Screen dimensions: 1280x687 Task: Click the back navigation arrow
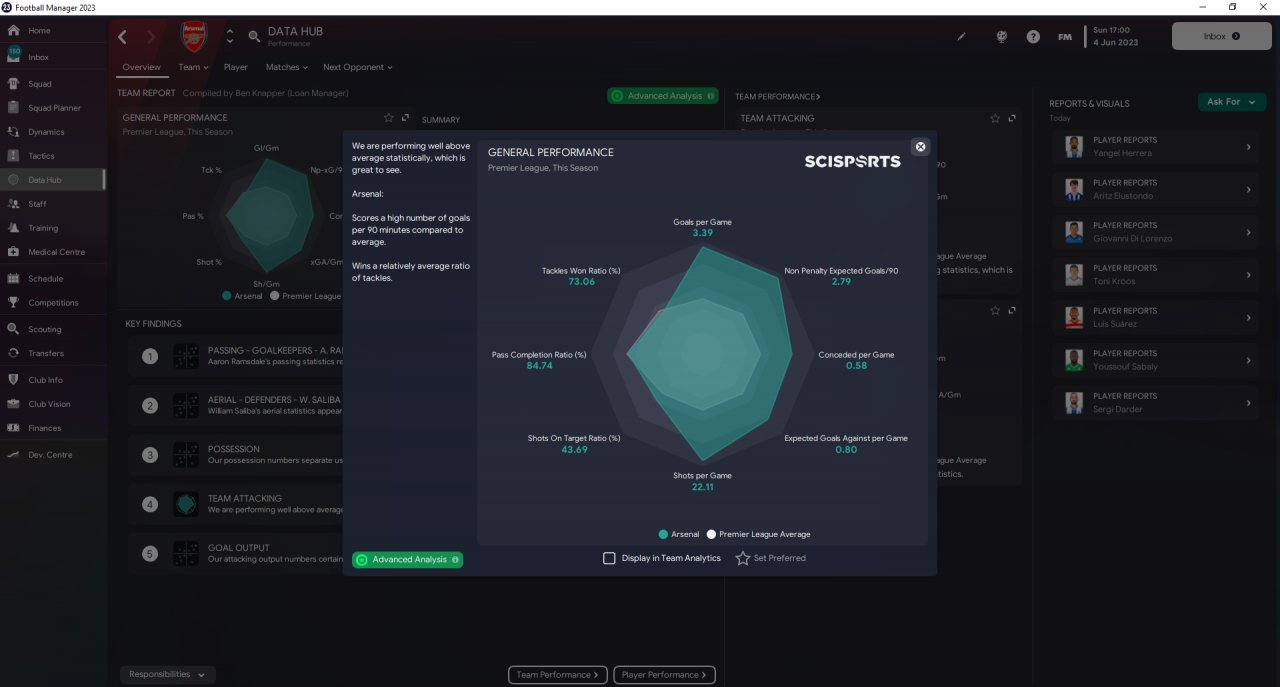[x=122, y=37]
